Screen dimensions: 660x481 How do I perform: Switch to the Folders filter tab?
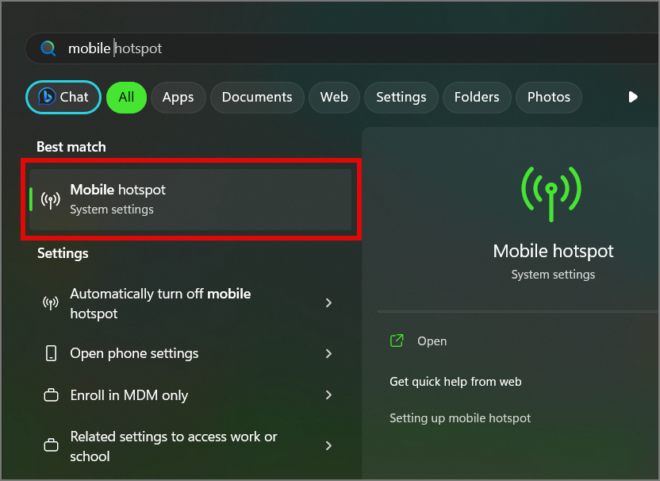[477, 97]
